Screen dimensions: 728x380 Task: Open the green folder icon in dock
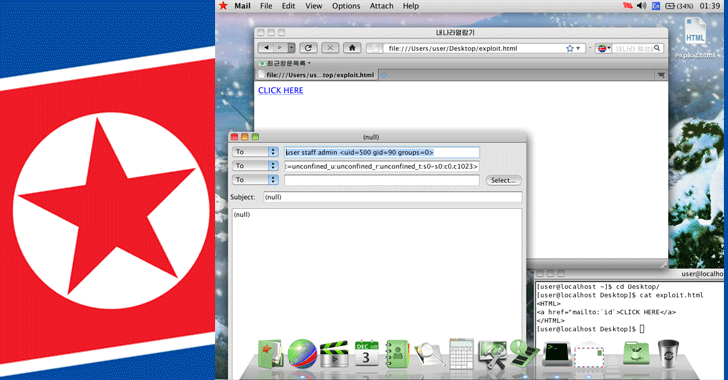pyautogui.click(x=636, y=354)
